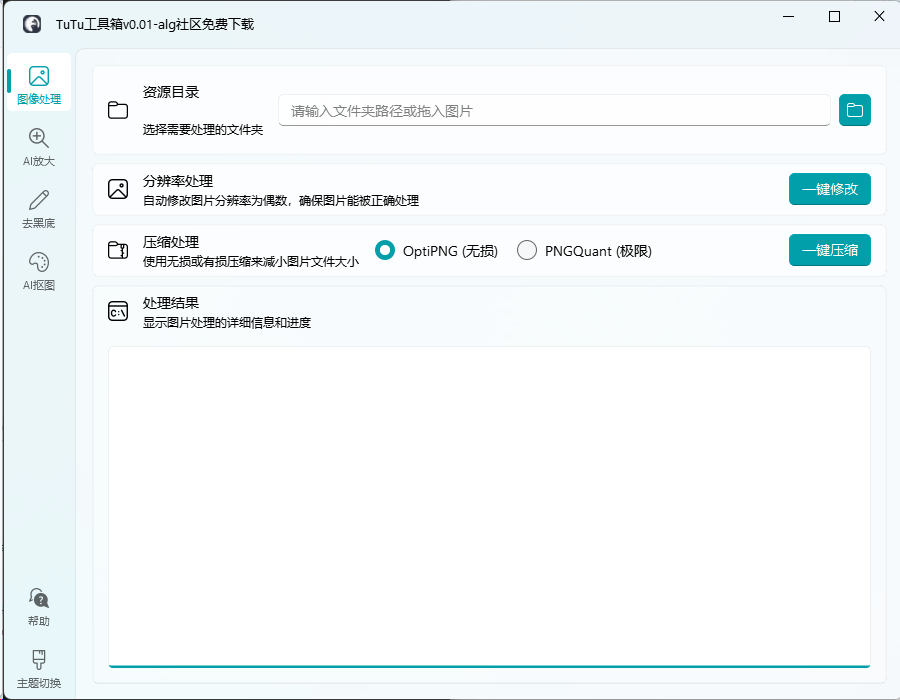900x700 pixels.
Task: Click the 一键修改 button
Action: 829,189
